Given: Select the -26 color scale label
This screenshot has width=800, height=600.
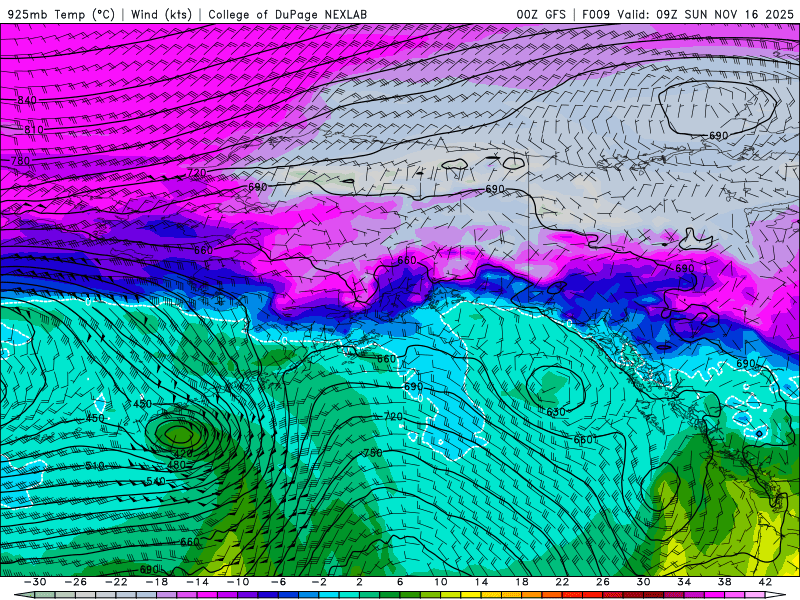Looking at the screenshot, I should [75, 582].
